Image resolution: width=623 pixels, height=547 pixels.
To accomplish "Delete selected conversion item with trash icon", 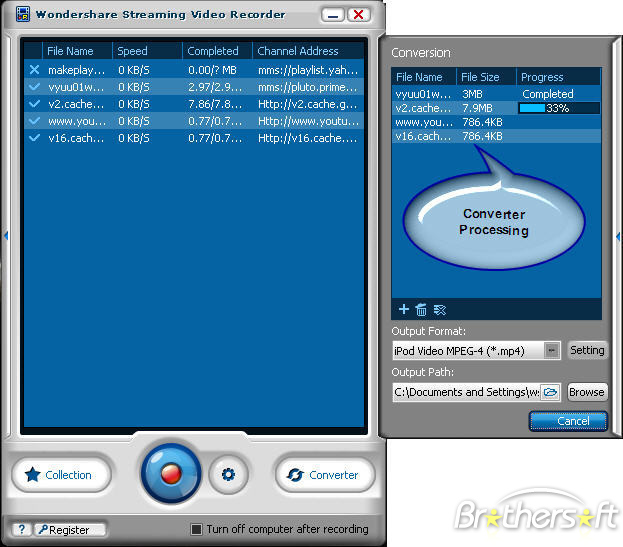I will pyautogui.click(x=421, y=309).
